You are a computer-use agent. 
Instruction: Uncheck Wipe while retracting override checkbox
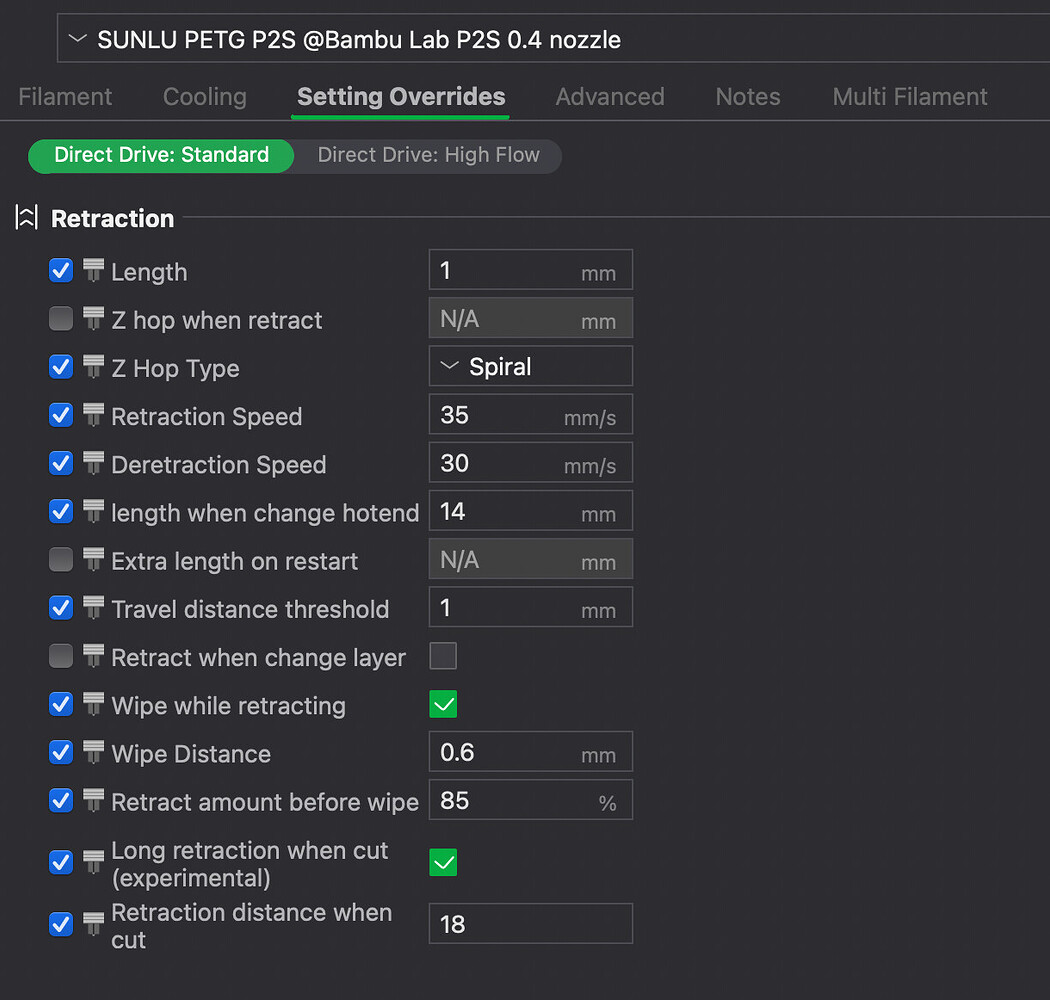[x=61, y=705]
